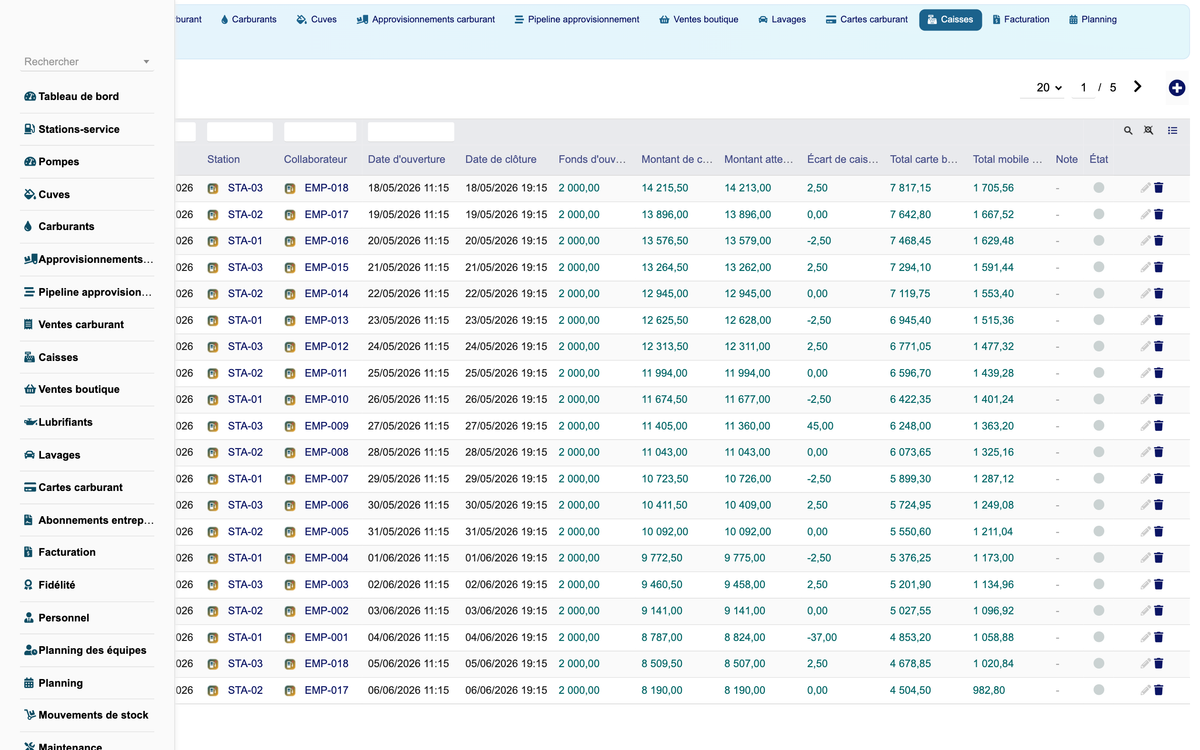Edit the EMP-012 row
This screenshot has height=750, width=1200.
(1145, 346)
